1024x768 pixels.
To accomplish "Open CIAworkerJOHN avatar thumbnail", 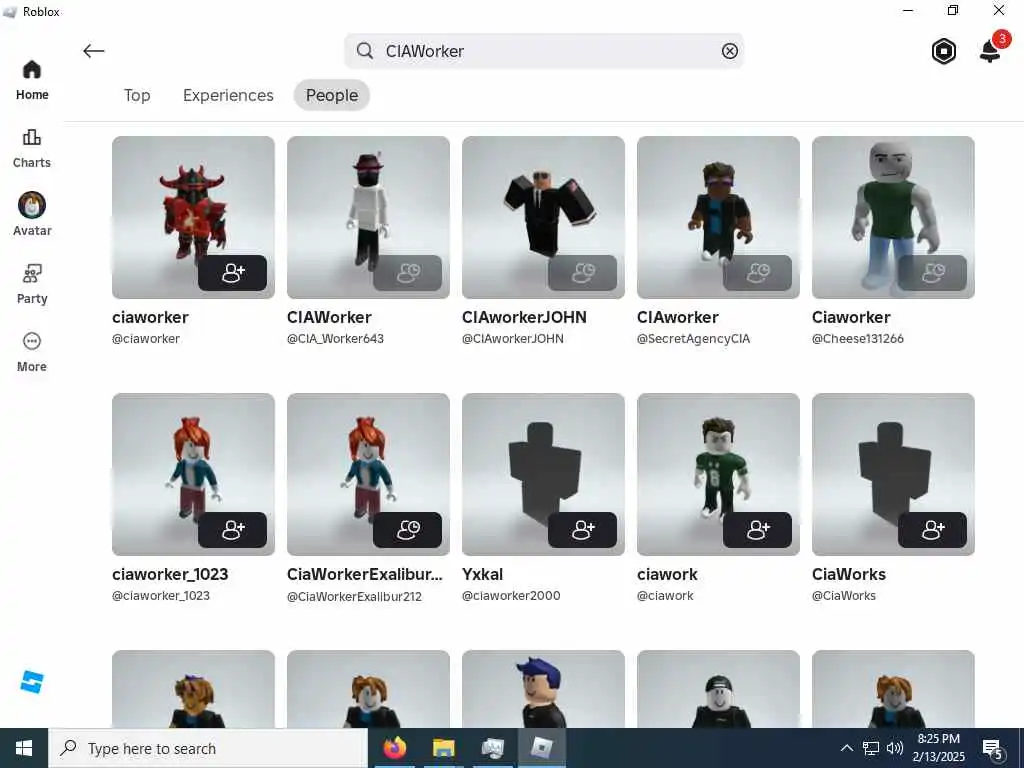I will pos(543,217).
